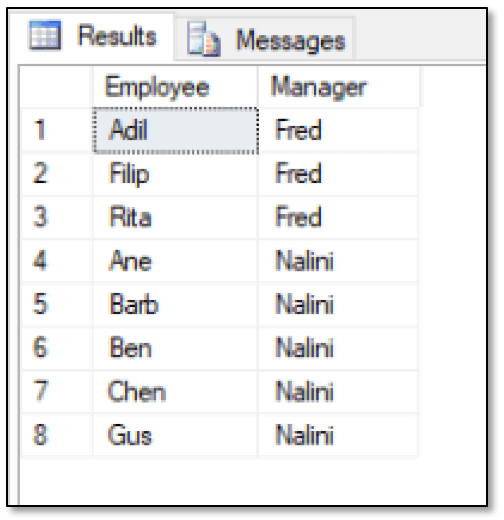Screen dimensions: 504x520
Task: Select Fred manager cell in row 2
Action: [x=338, y=174]
